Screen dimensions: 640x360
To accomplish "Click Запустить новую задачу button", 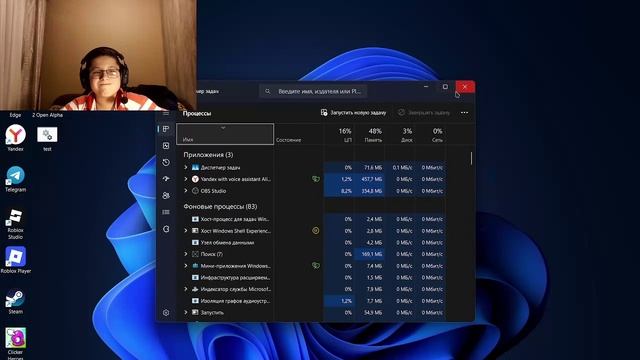I will click(x=353, y=113).
